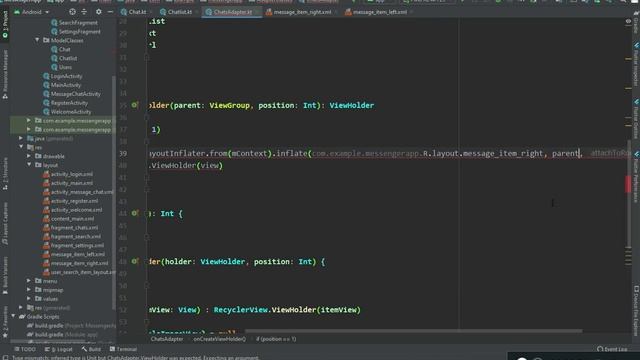Collapse the Gradle Scripts node
Screen dimensions: 640x360
pyautogui.click(x=13, y=316)
